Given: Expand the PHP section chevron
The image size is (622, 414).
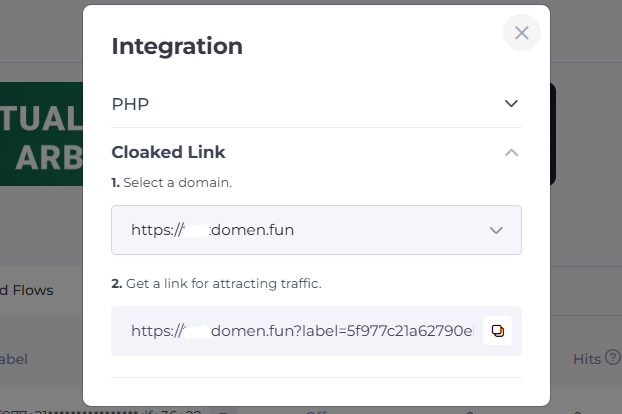Looking at the screenshot, I should point(511,103).
